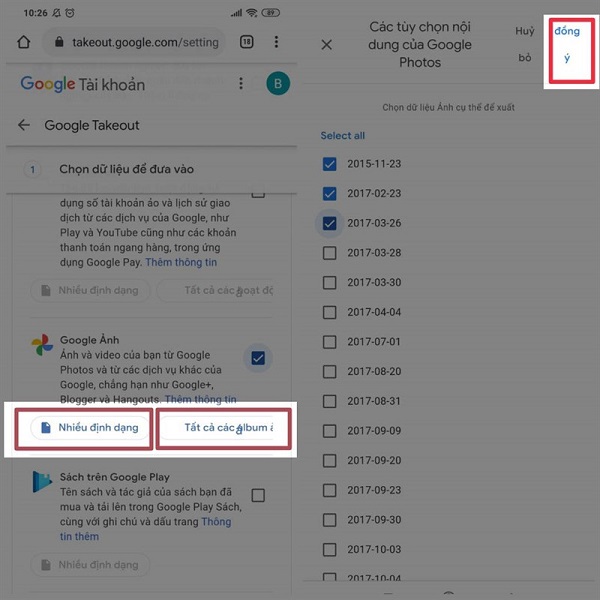The width and height of the screenshot is (600, 600).
Task: Open Nhiều định dạng under Google Pay section
Action: pos(90,290)
